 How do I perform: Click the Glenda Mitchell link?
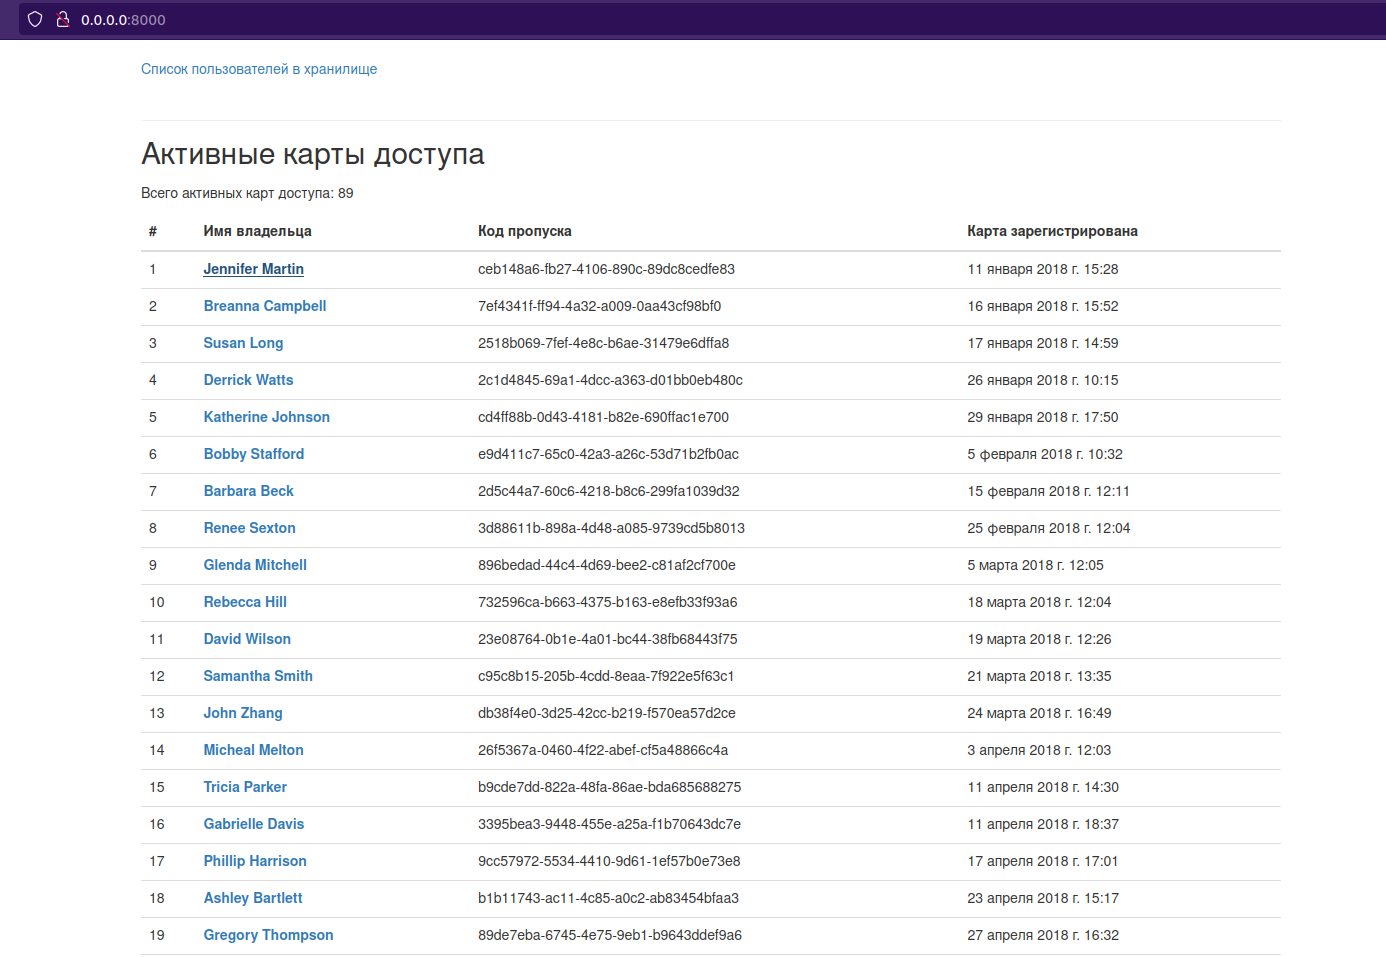point(254,564)
